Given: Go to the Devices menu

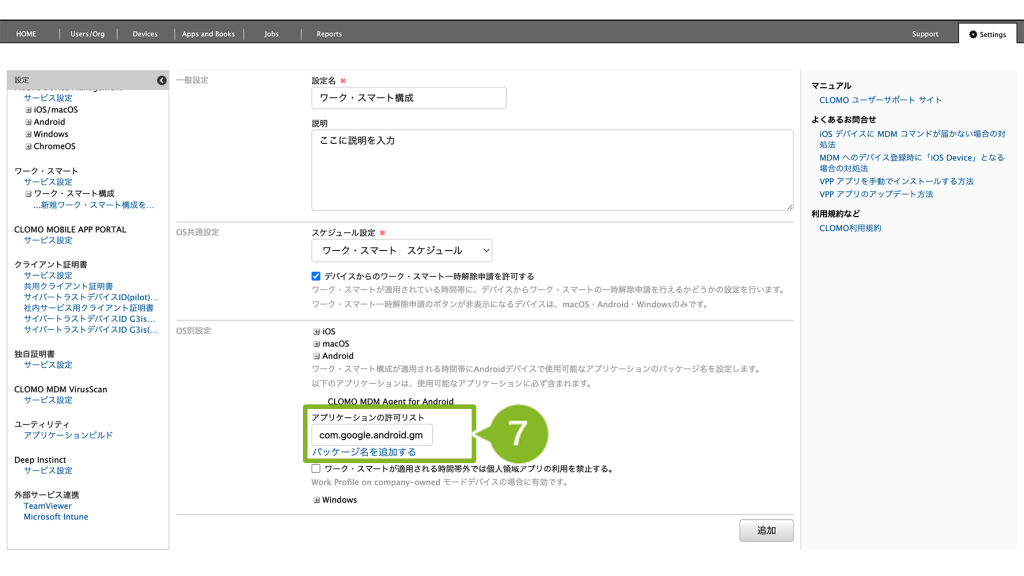Looking at the screenshot, I should click(145, 34).
